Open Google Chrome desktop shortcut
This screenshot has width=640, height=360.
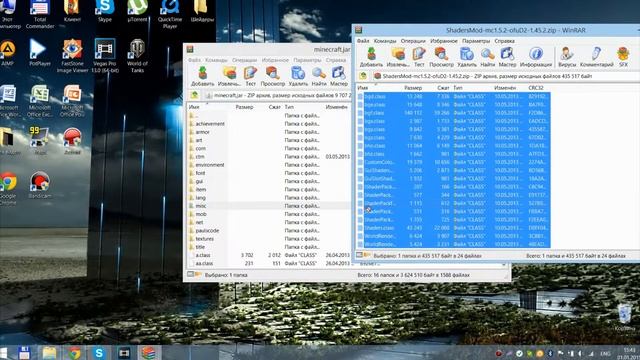point(8,187)
